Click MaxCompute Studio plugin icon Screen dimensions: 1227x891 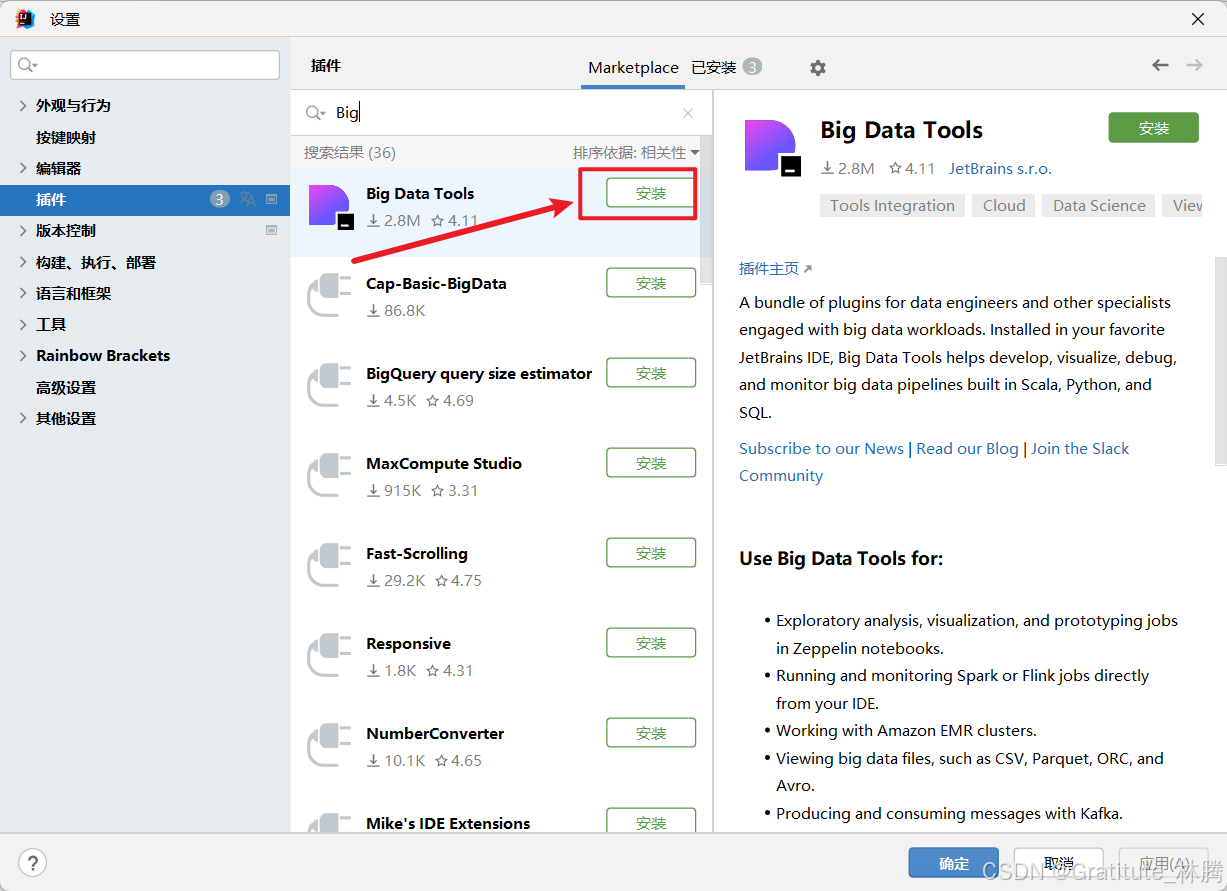[x=330, y=477]
